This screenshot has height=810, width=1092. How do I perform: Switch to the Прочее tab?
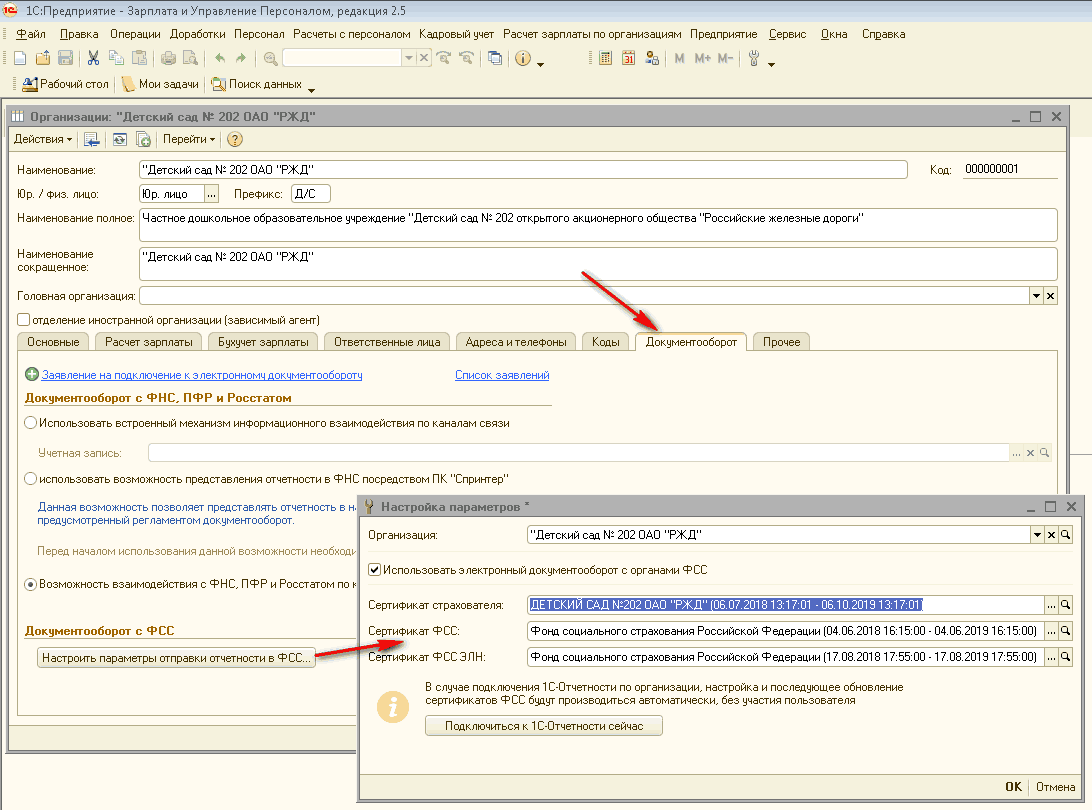coord(781,342)
